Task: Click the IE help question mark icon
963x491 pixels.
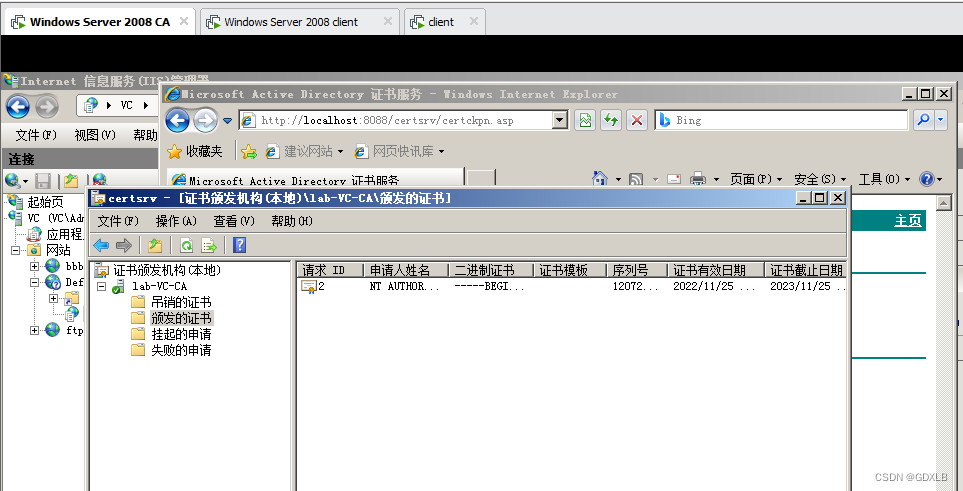Action: pos(926,179)
